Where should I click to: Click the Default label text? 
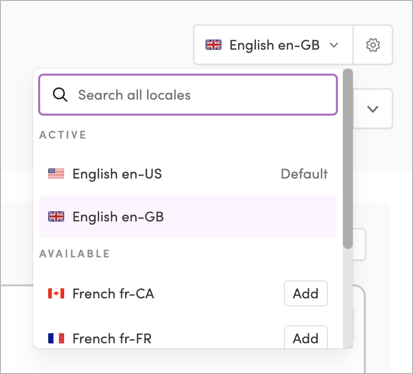click(x=304, y=174)
